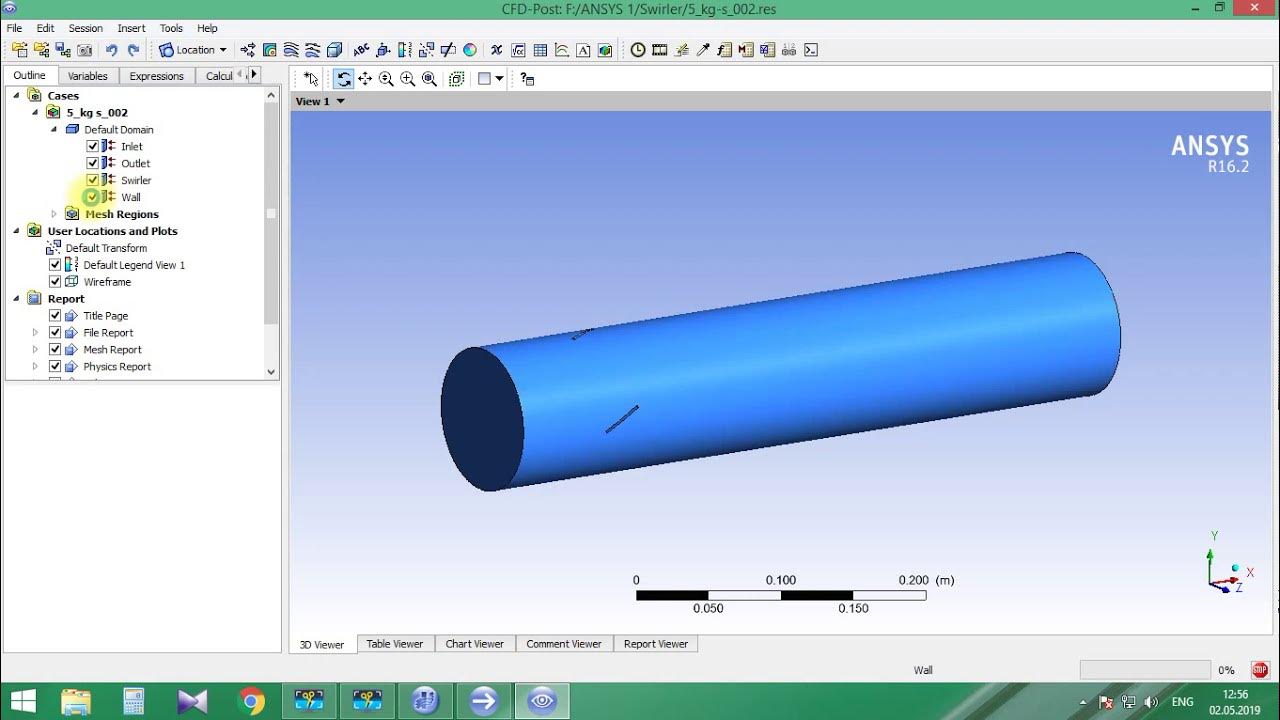Open the Session menu
Screen dimensions: 1280x720
pos(85,28)
